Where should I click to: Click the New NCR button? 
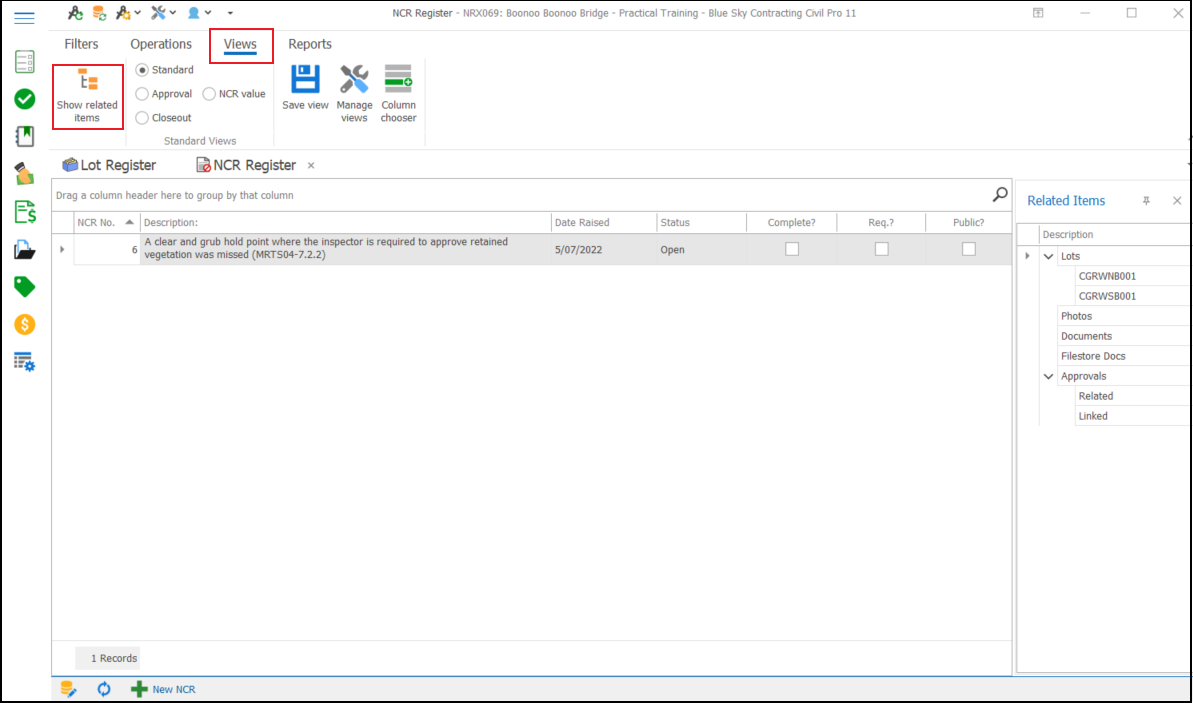[164, 689]
